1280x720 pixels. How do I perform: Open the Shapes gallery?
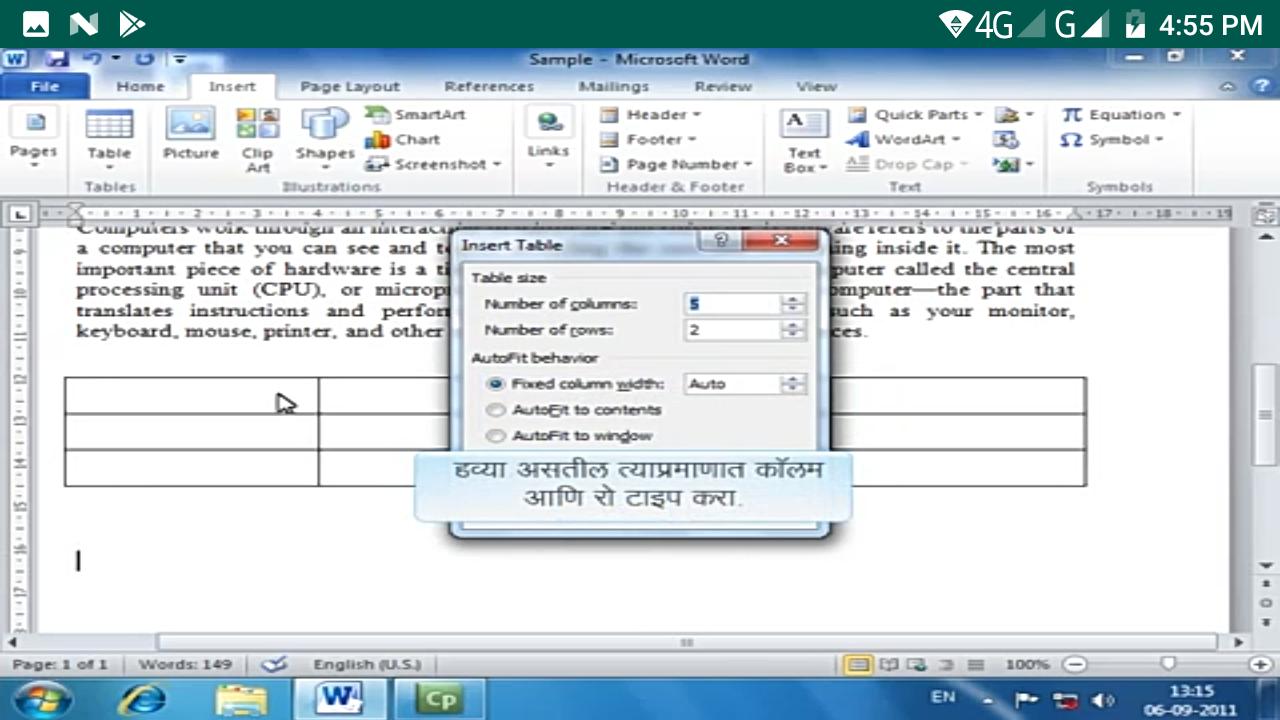(324, 137)
